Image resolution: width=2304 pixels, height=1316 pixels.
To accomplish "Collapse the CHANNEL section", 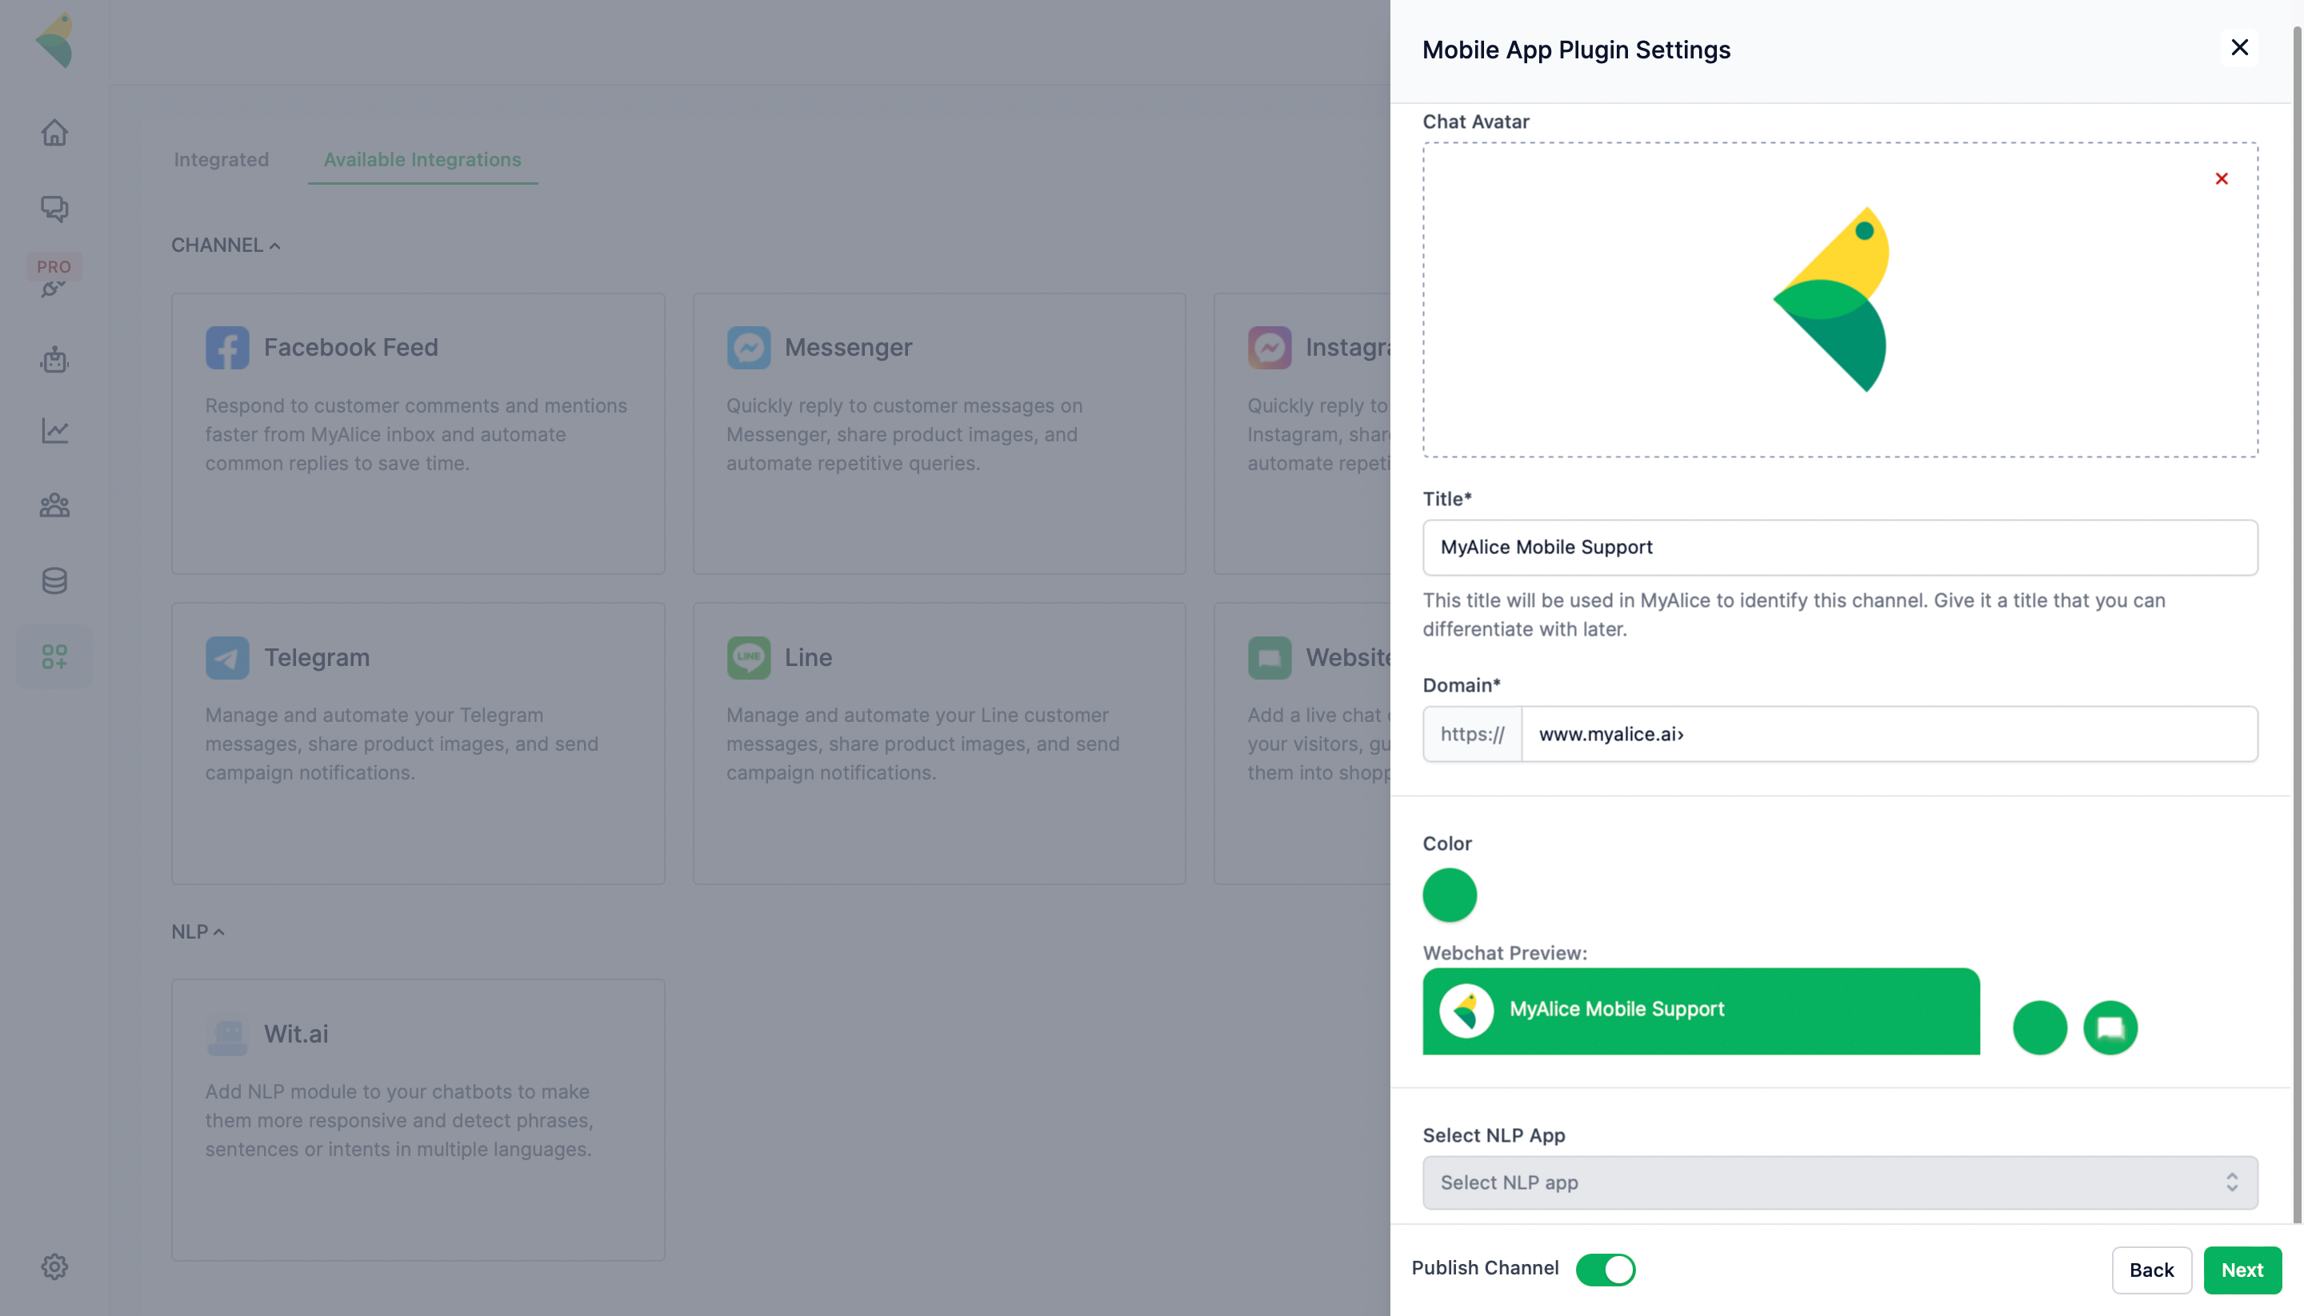I will (225, 245).
